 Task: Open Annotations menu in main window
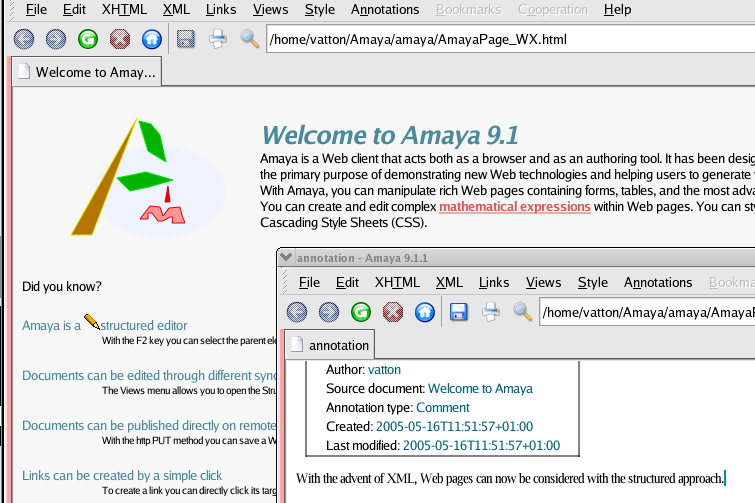click(x=385, y=10)
